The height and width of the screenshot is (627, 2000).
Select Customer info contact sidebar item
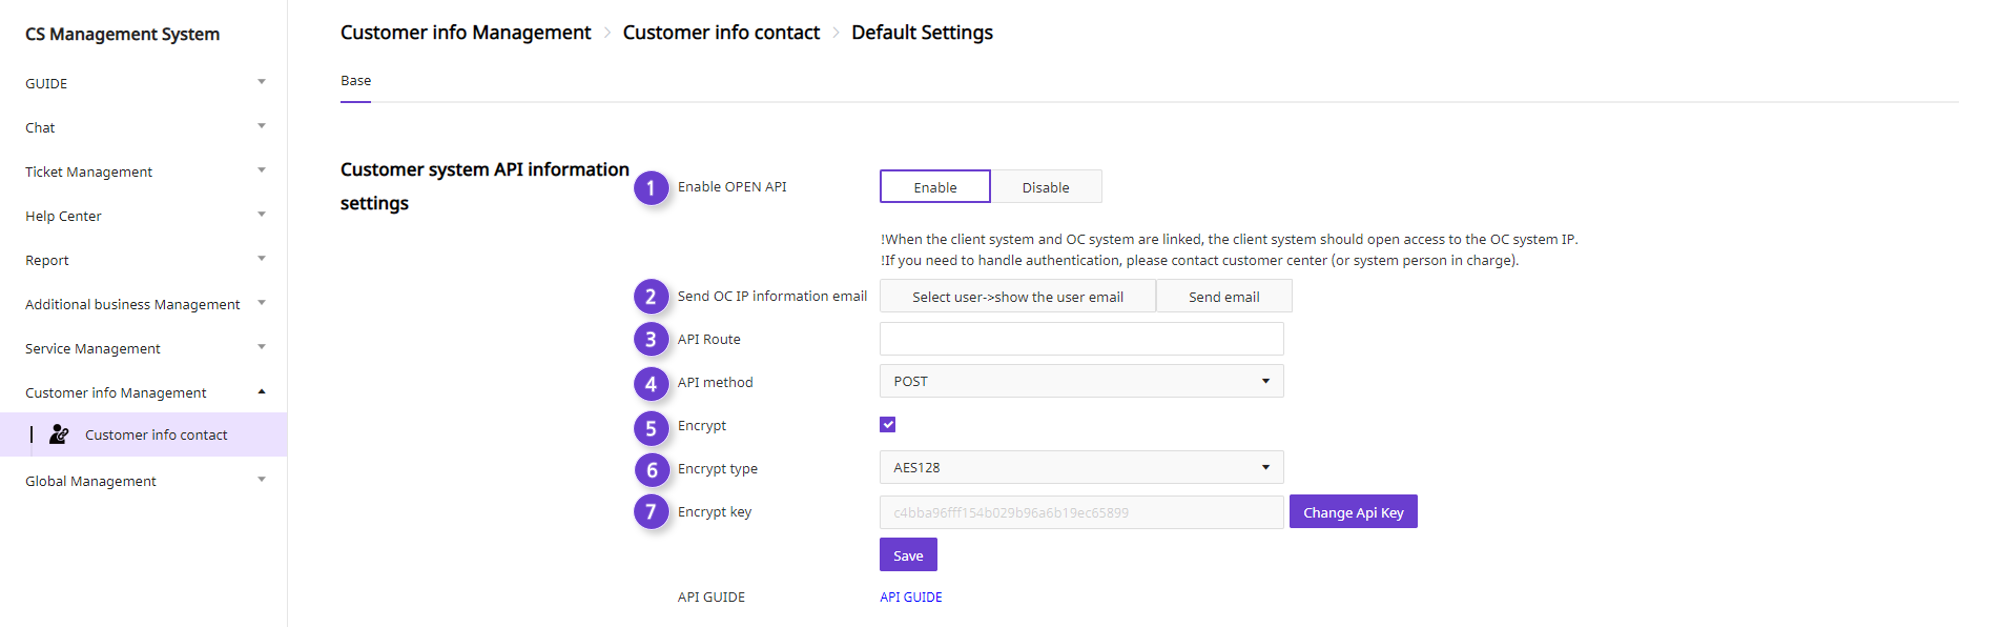[x=143, y=435]
